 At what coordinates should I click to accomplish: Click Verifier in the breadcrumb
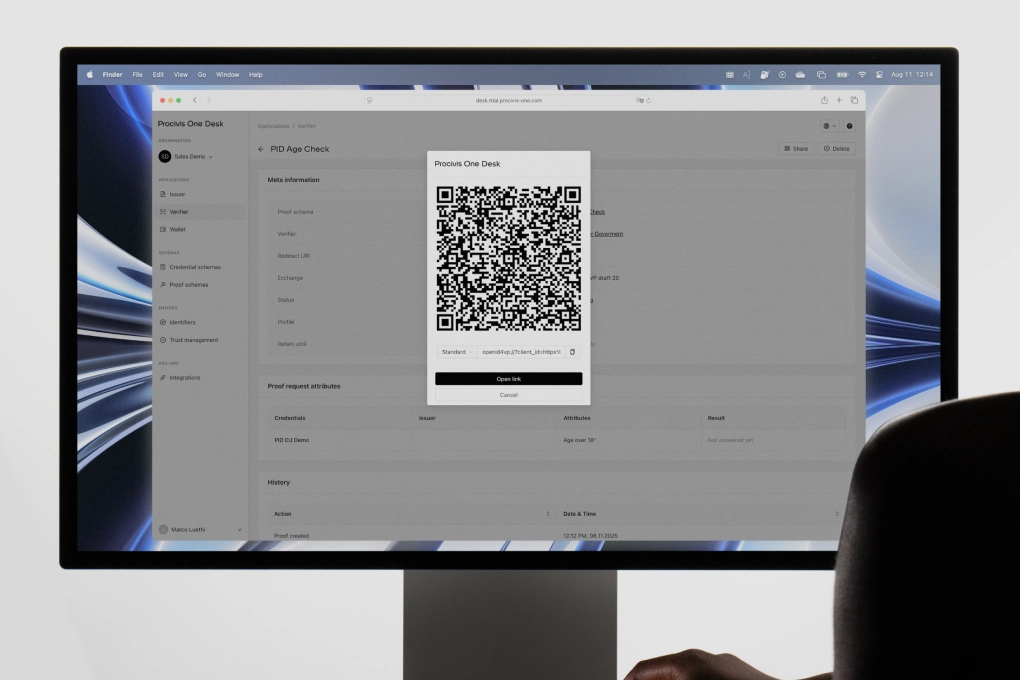coord(306,126)
